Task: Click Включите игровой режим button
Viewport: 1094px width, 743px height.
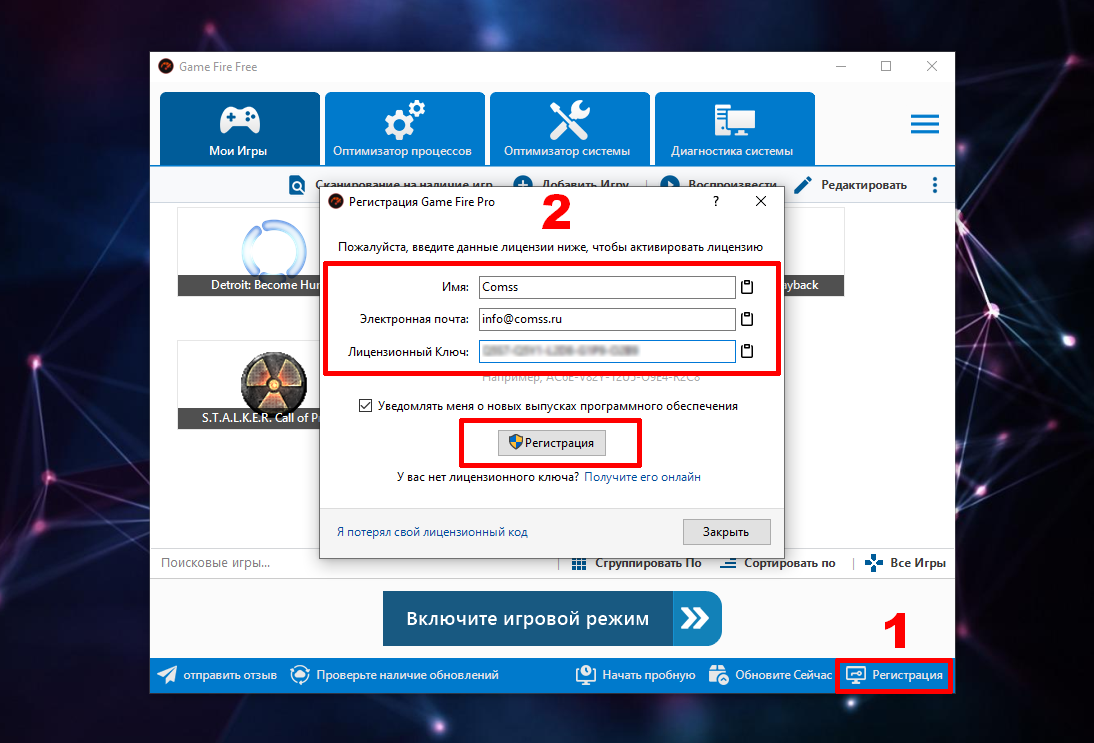Action: [x=552, y=619]
